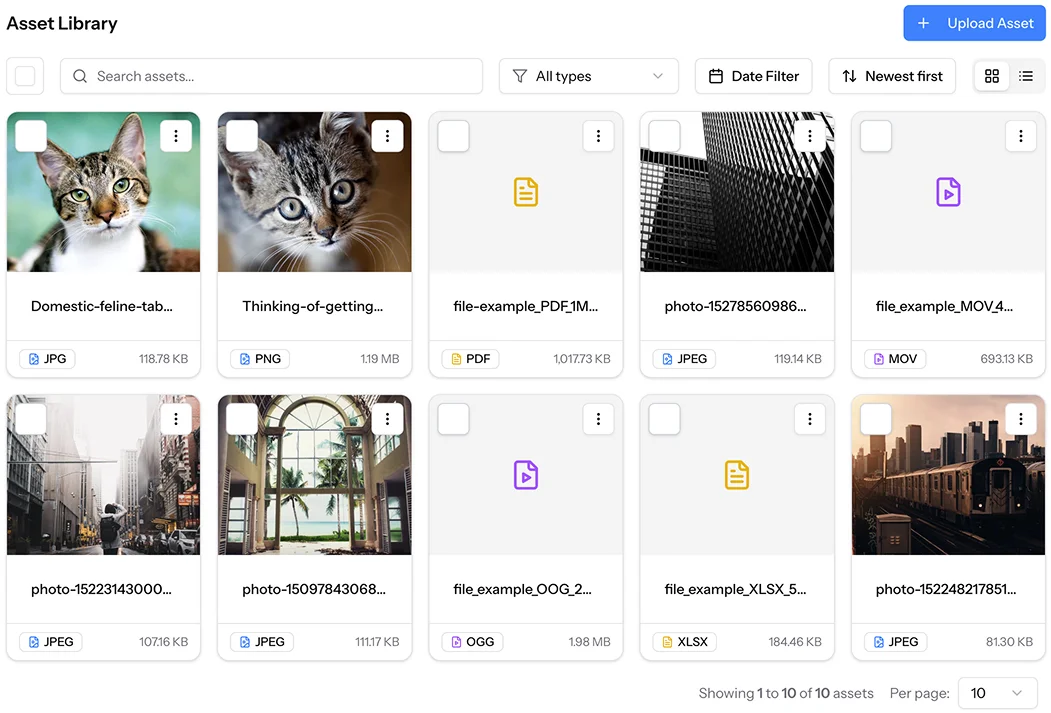Switch to list view layout
The height and width of the screenshot is (713, 1051).
coord(1026,76)
